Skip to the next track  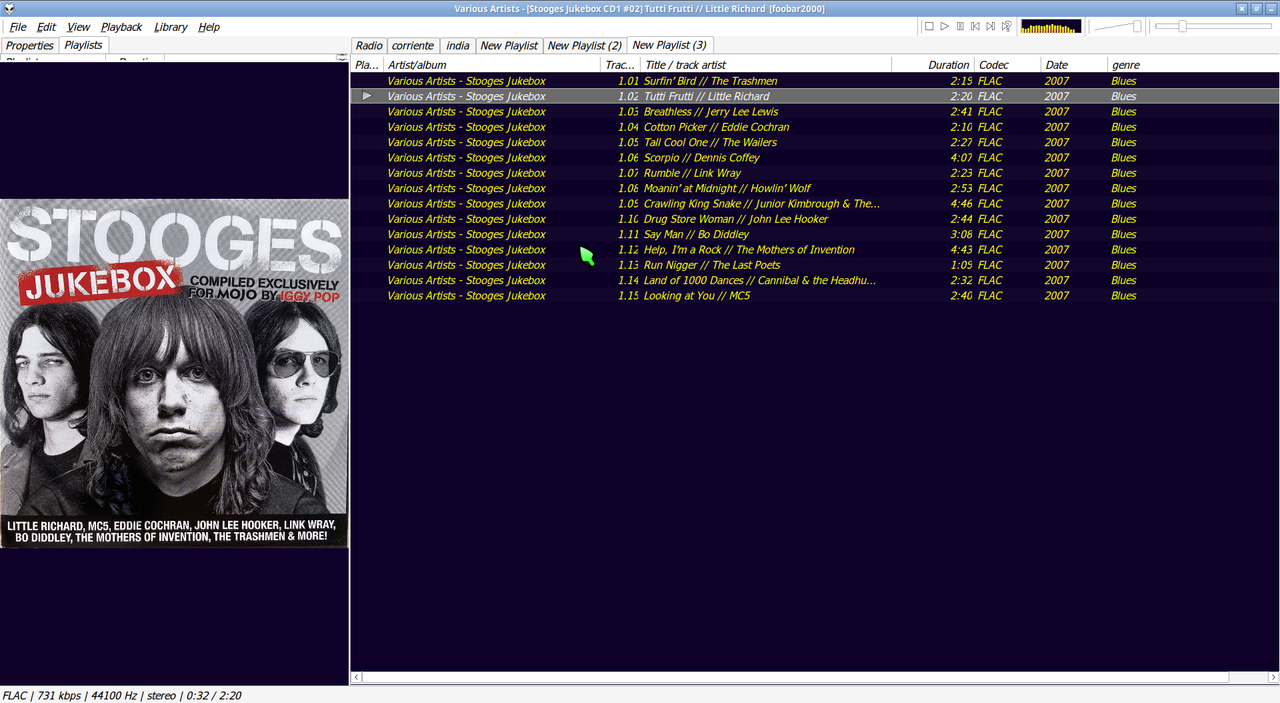pyautogui.click(x=990, y=26)
